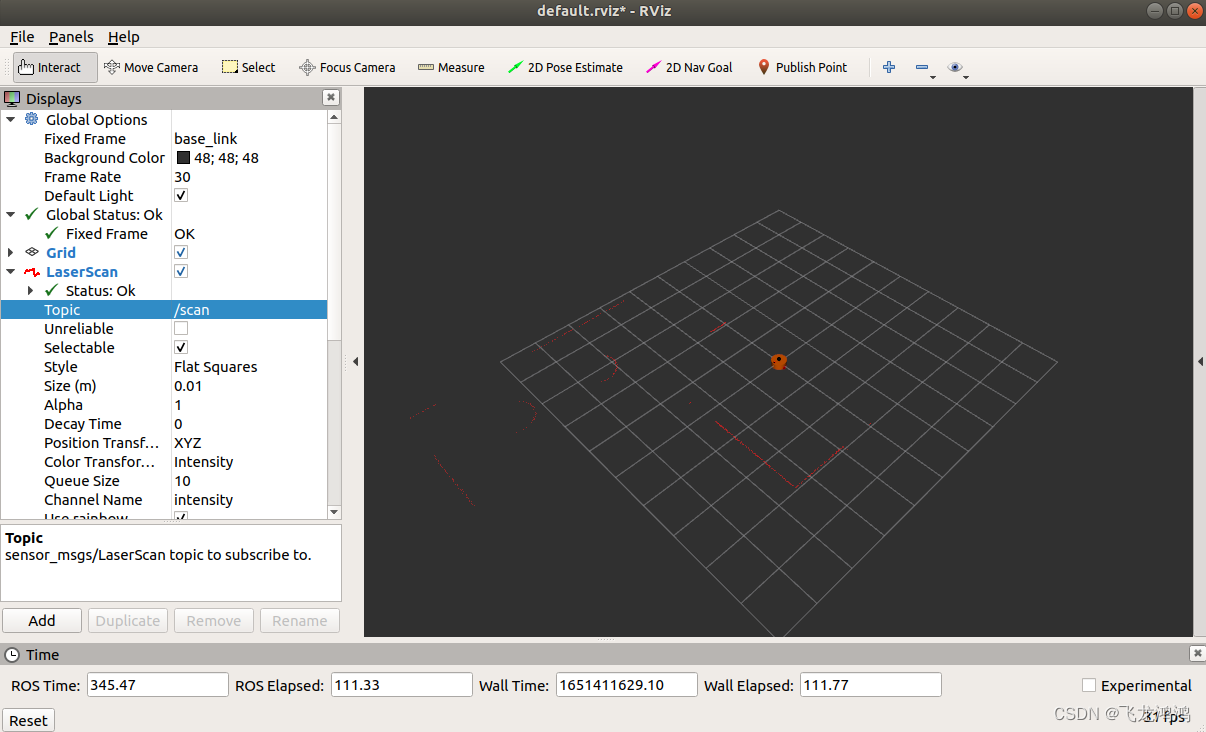Click the blue plus add-tool icon
The height and width of the screenshot is (732, 1206).
pos(888,67)
